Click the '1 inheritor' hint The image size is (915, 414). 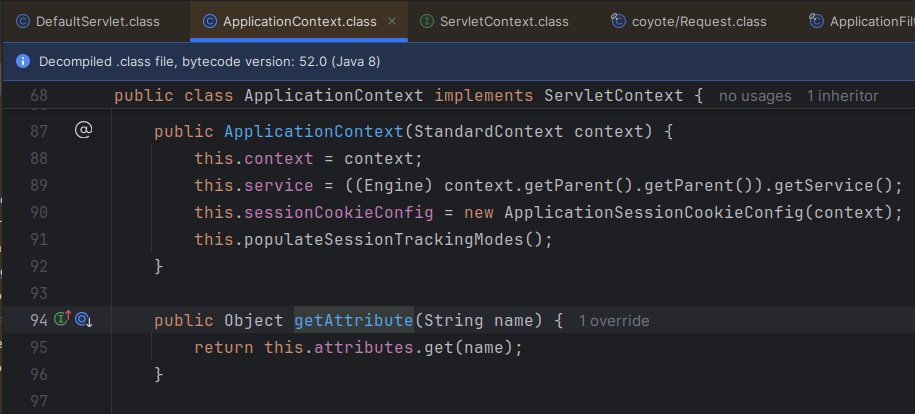(x=842, y=96)
